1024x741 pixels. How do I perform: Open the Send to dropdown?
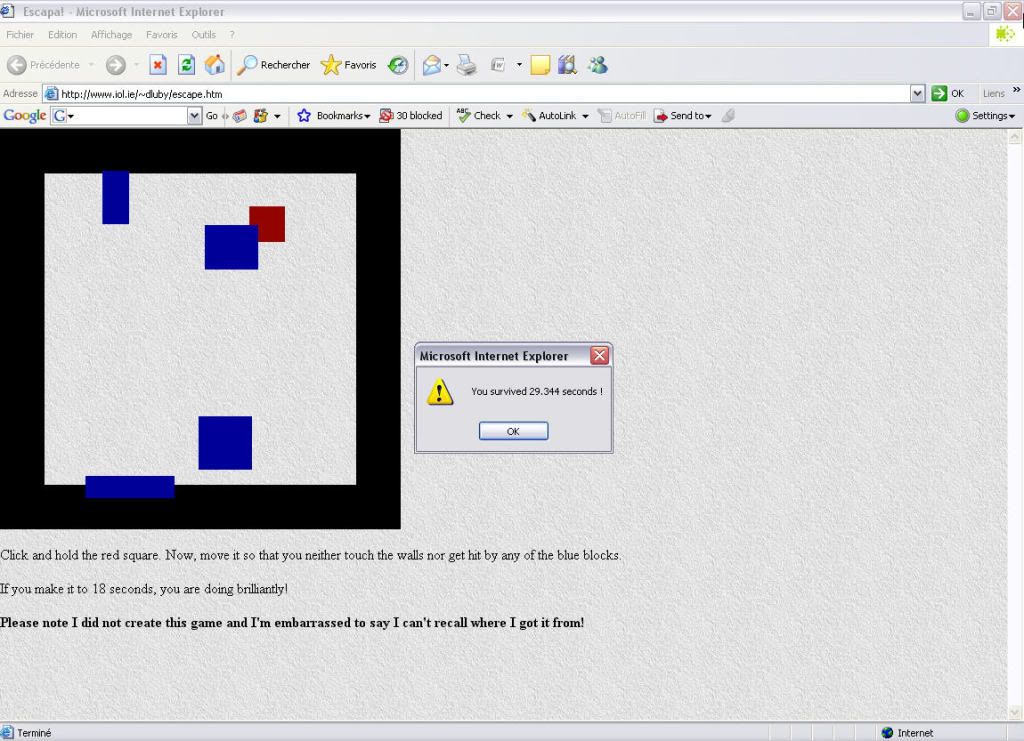pyautogui.click(x=683, y=116)
